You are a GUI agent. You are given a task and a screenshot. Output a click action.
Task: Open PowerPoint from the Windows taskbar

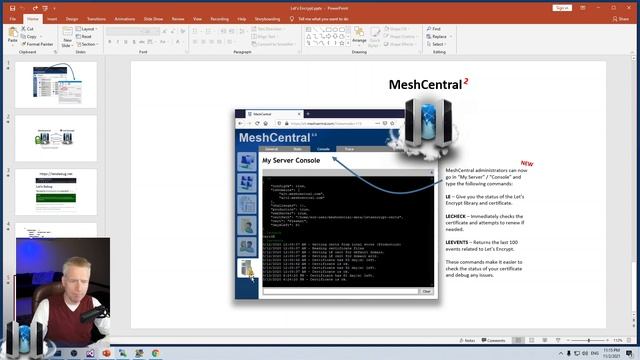pos(107,353)
